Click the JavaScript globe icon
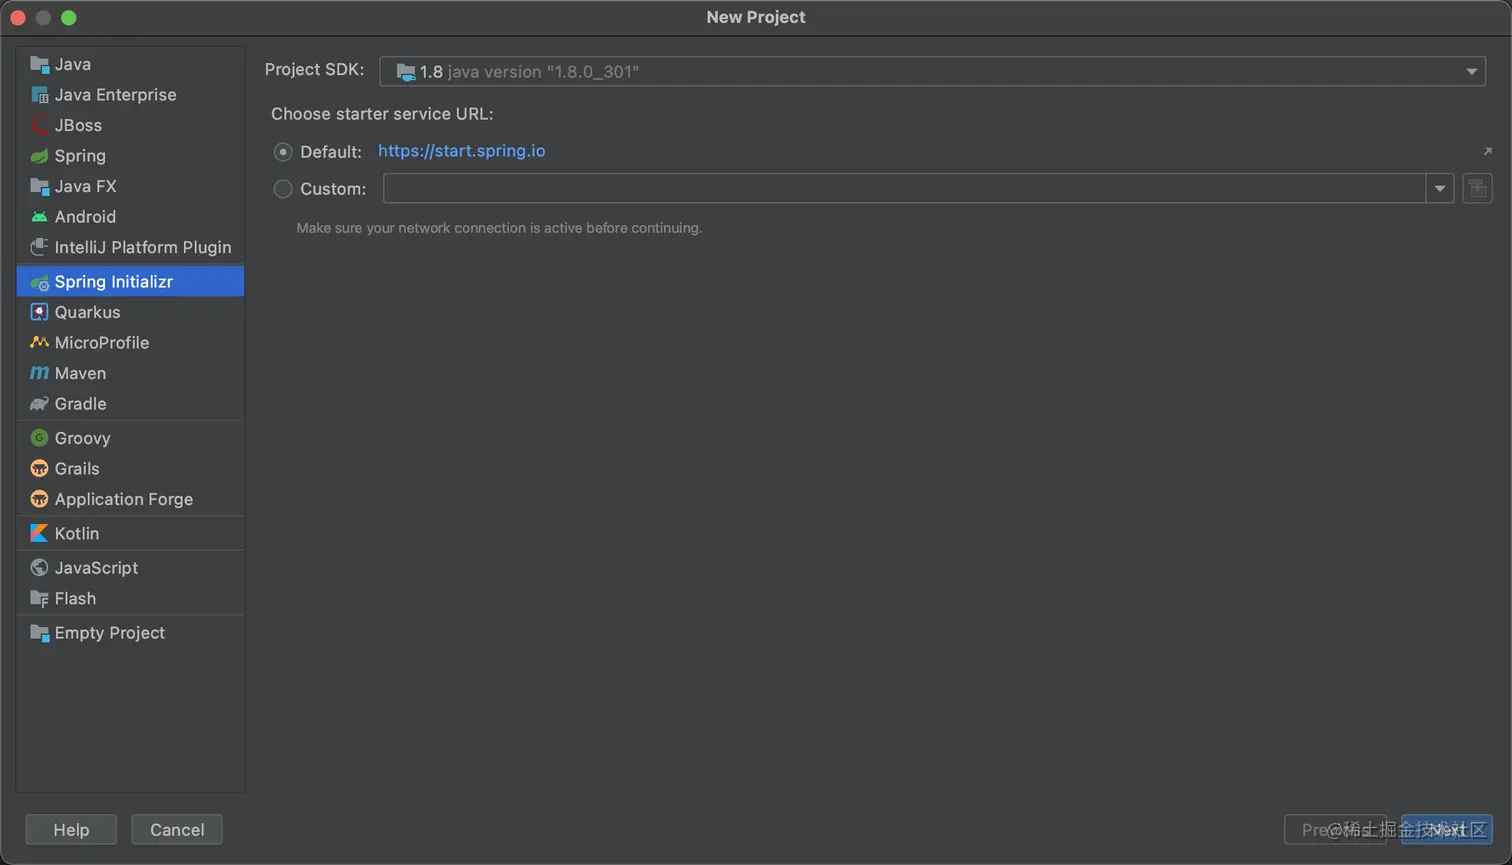Viewport: 1512px width, 865px height. (x=39, y=568)
